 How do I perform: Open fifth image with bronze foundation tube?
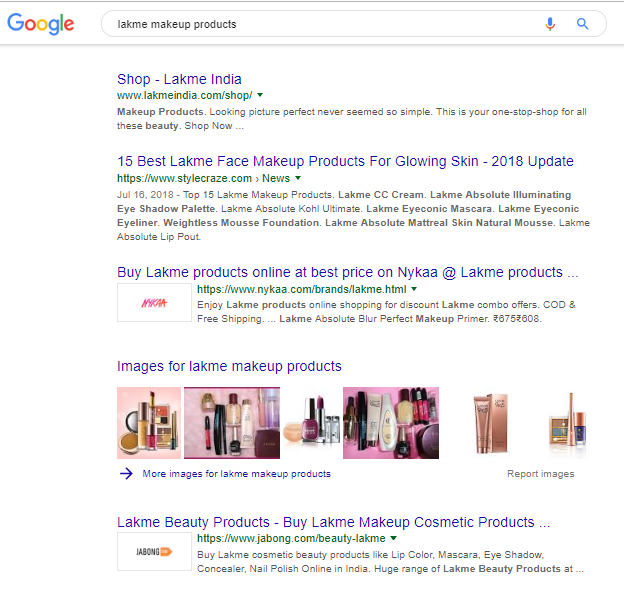click(x=491, y=423)
